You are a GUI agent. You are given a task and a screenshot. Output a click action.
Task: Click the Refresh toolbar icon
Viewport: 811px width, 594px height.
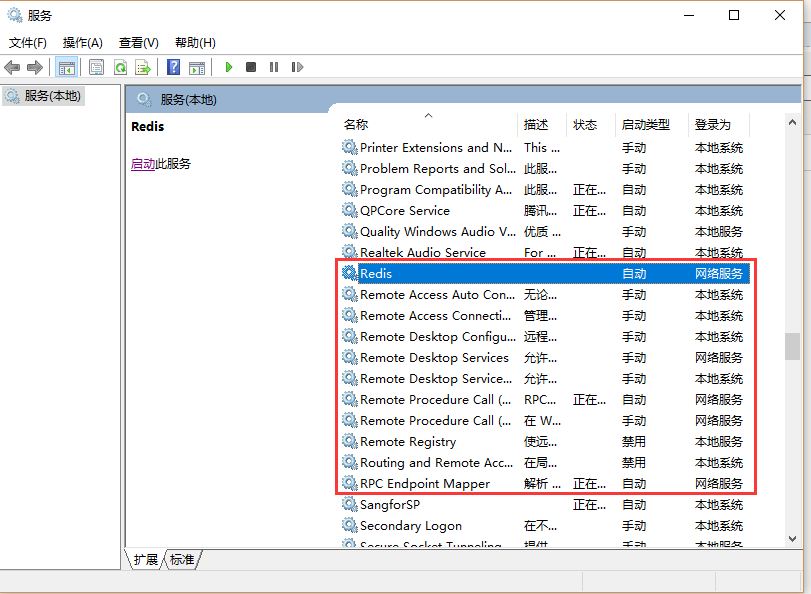(x=120, y=67)
